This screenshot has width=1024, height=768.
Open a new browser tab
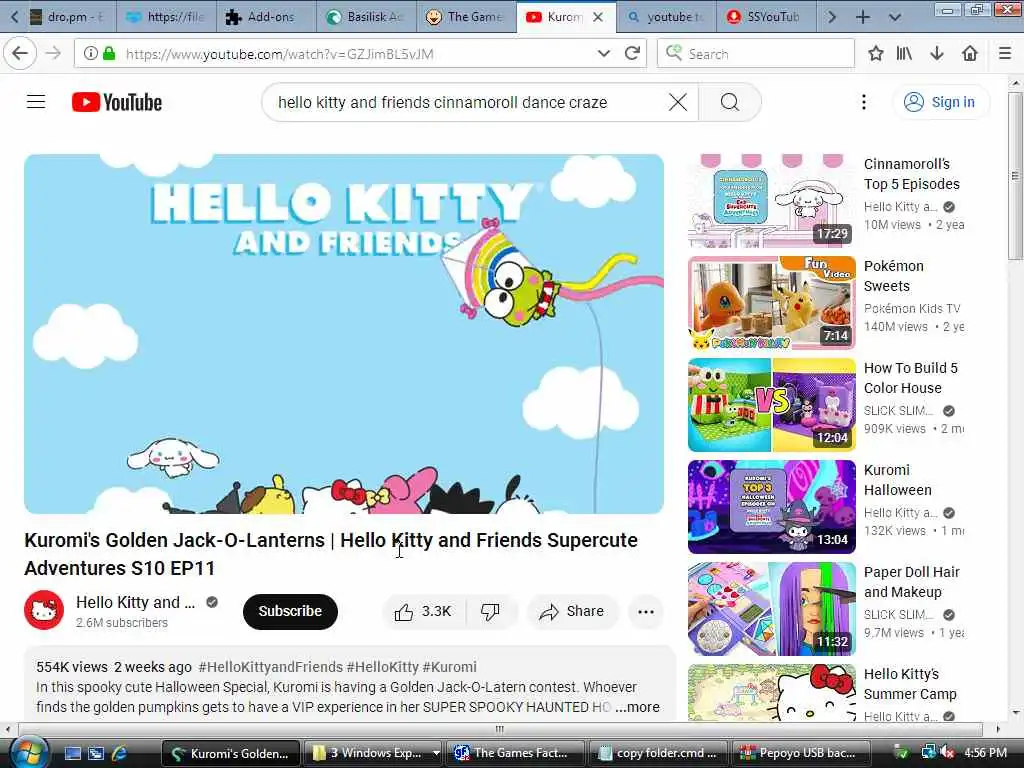pos(863,17)
